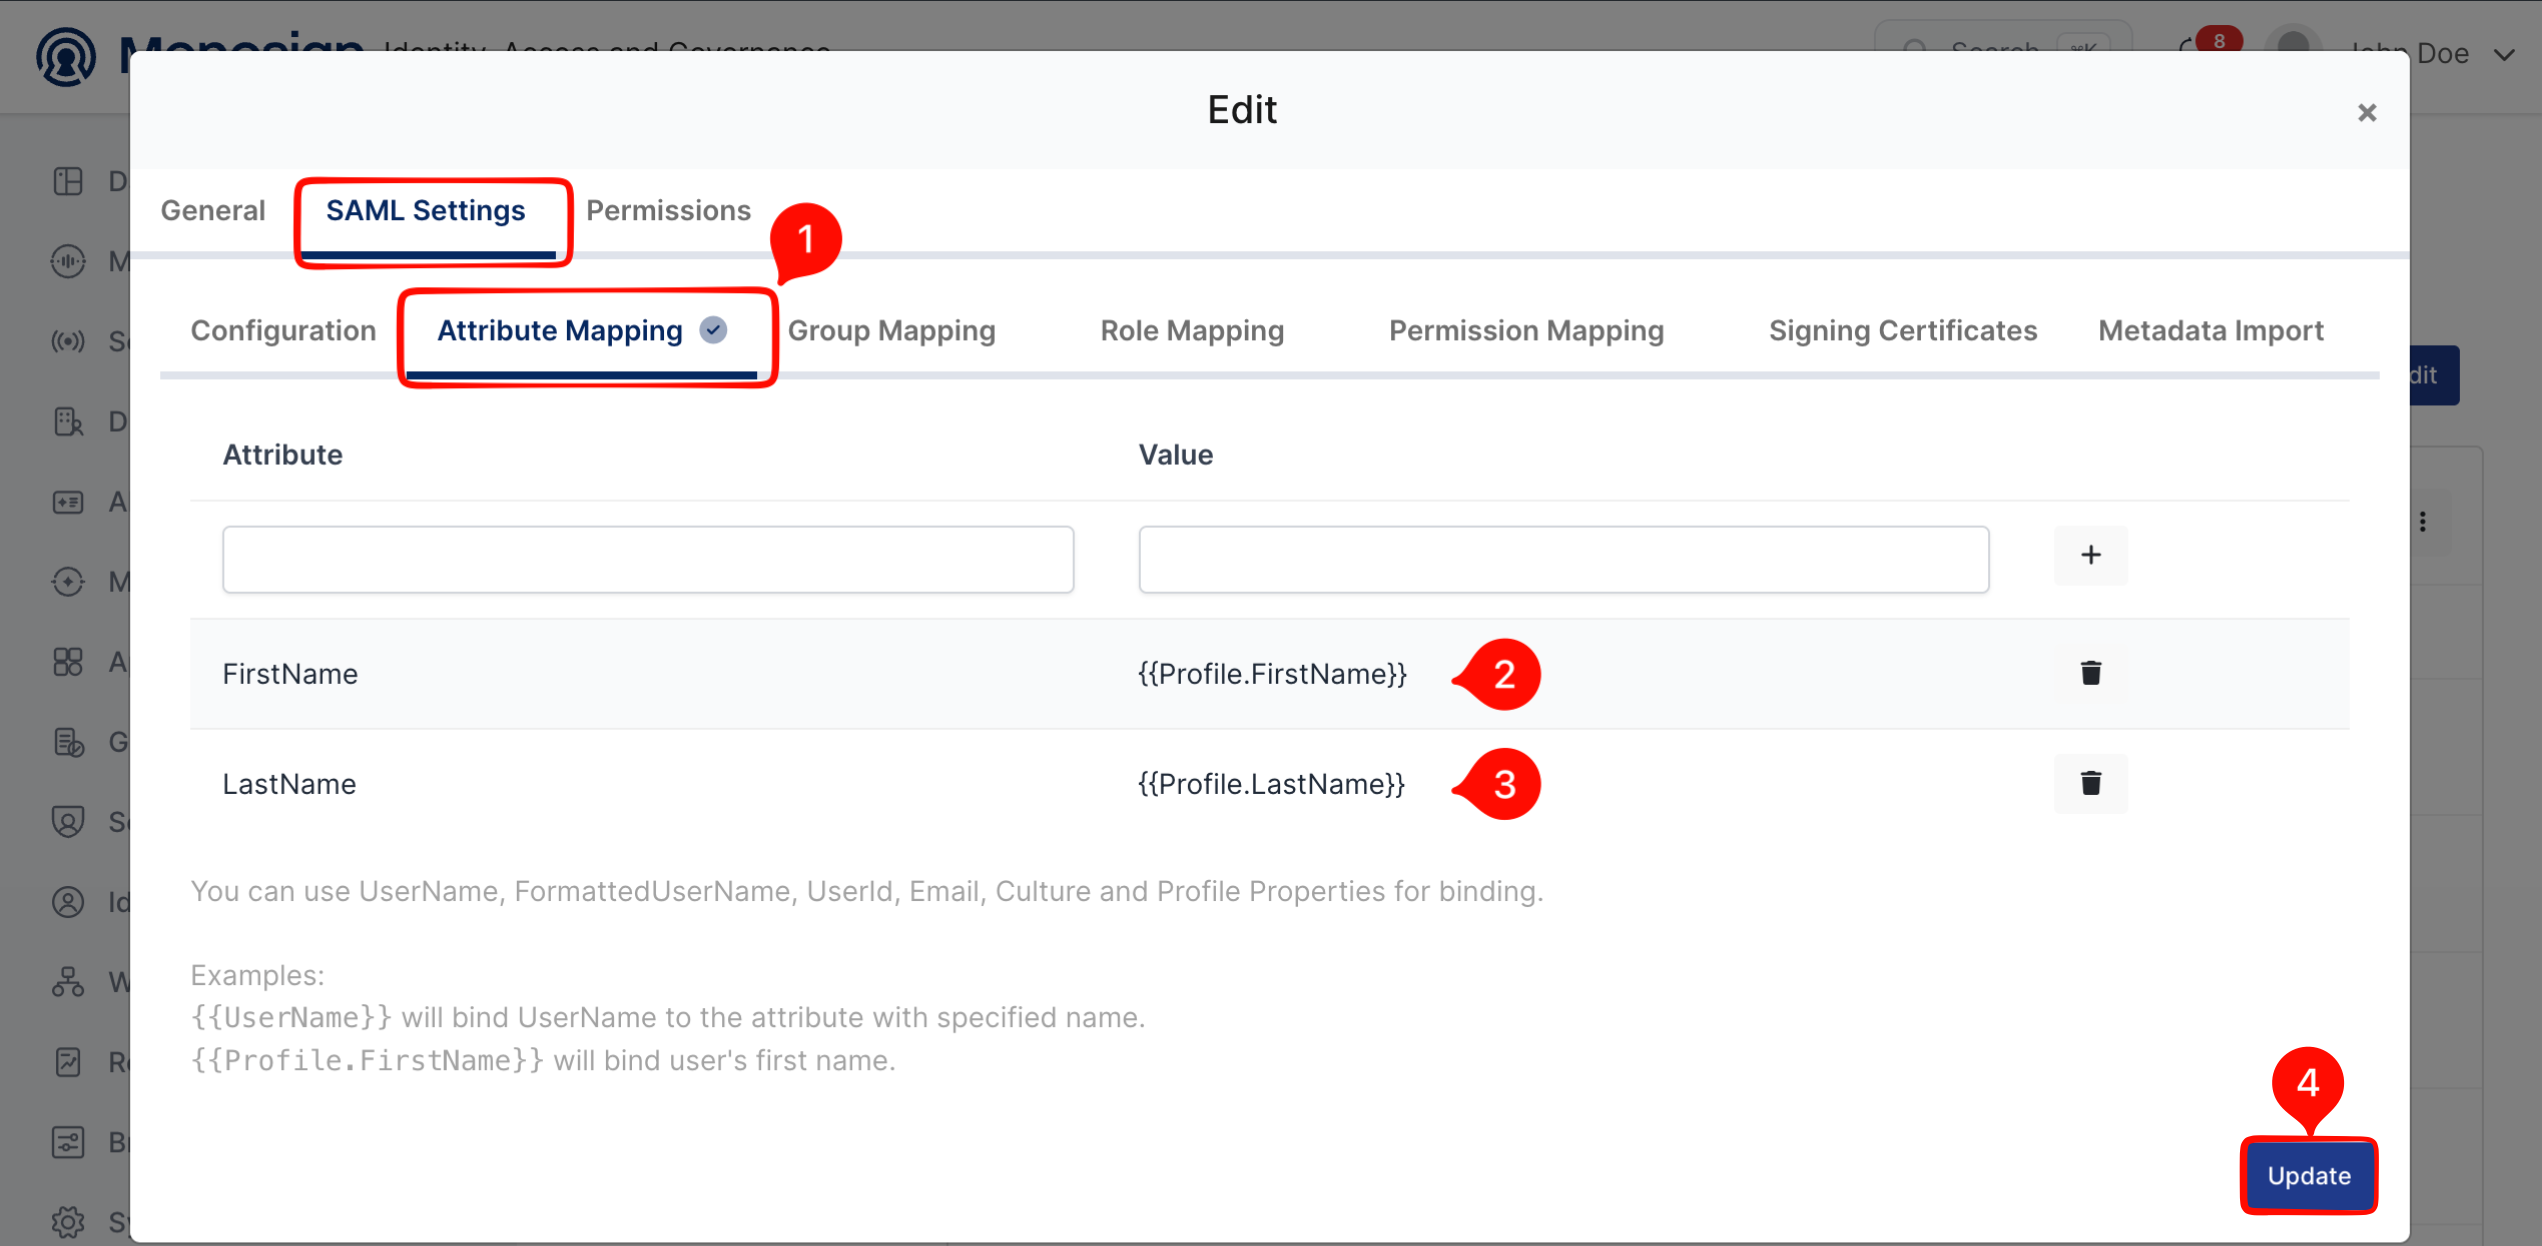
Task: Close the Edit dialog with X
Action: [x=2366, y=112]
